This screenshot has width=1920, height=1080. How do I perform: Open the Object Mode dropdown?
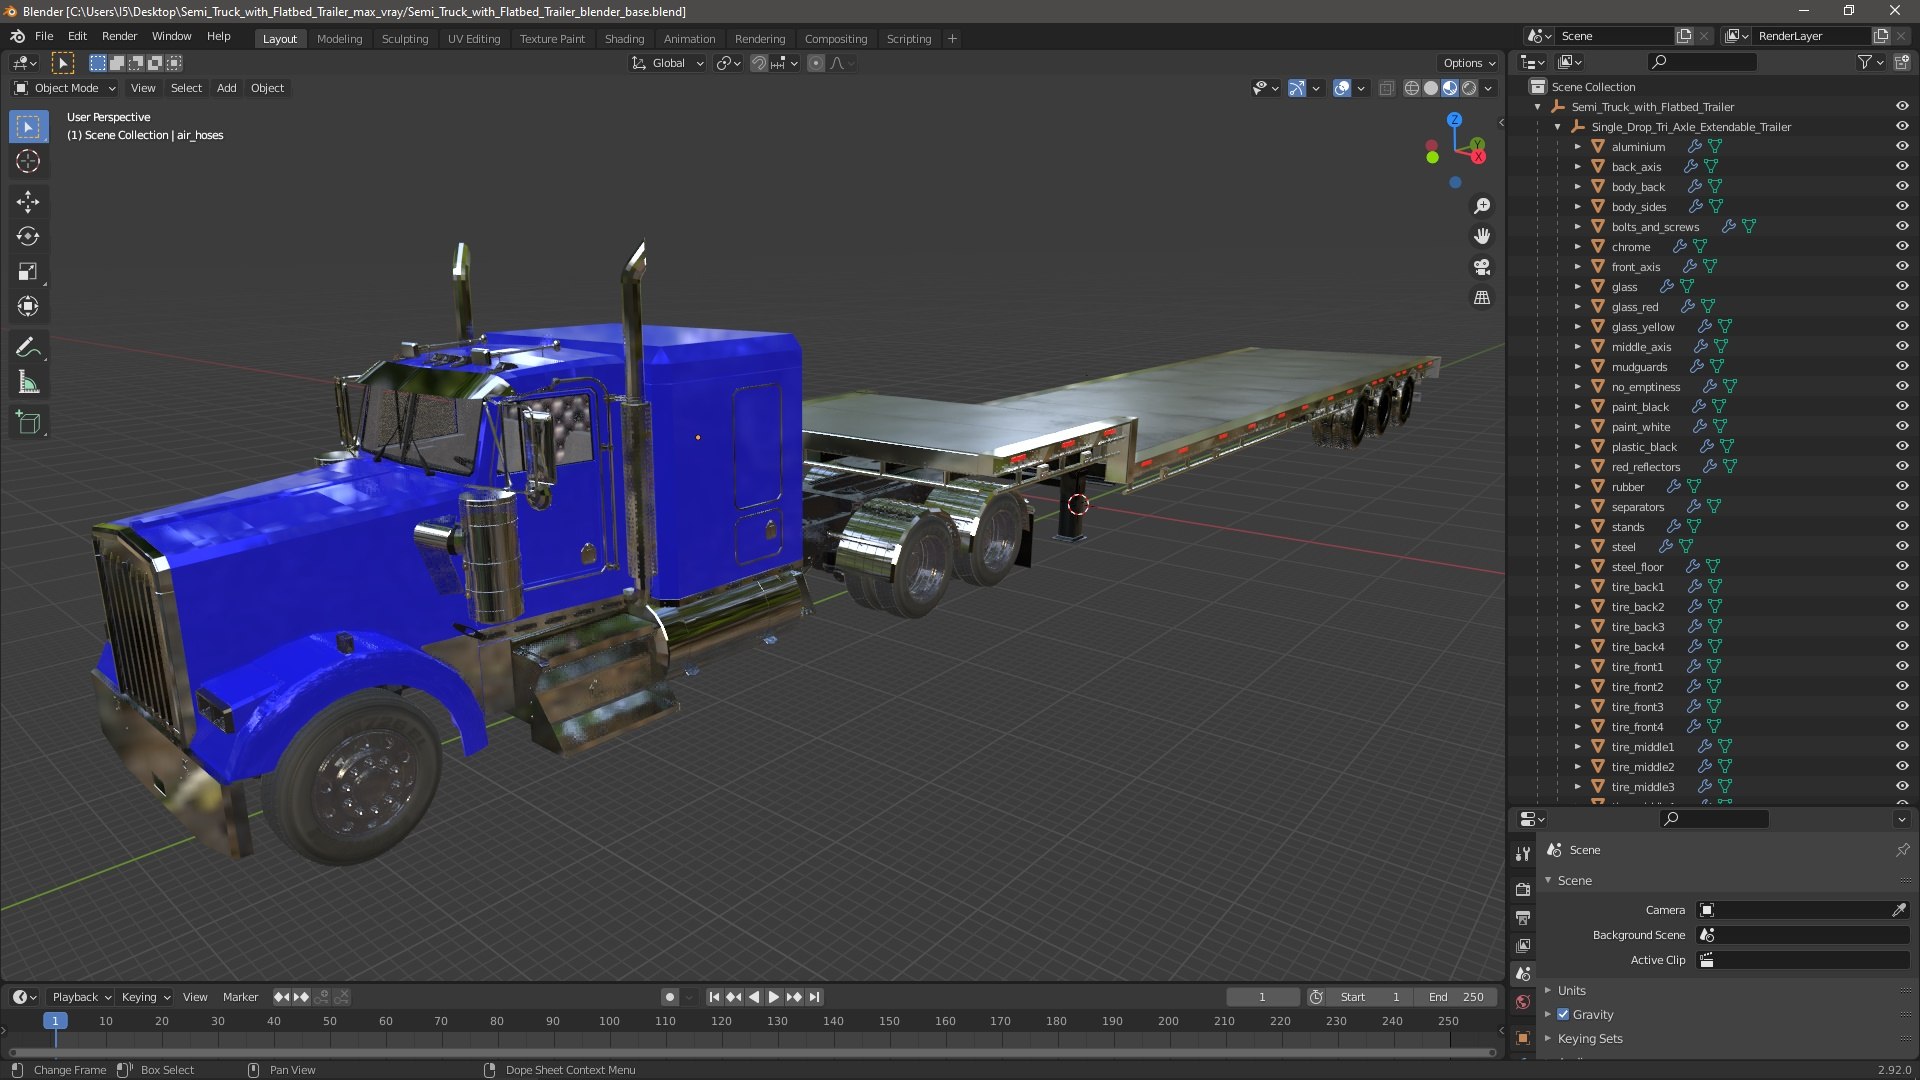pos(64,88)
